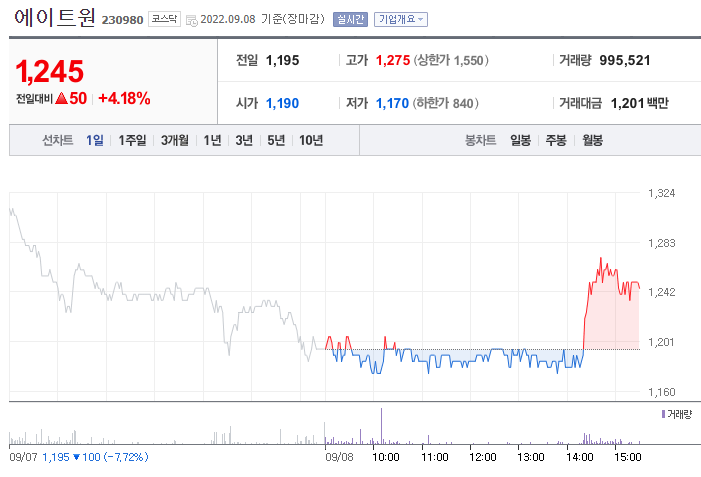Image resolution: width=701 pixels, height=477 pixels.
Task: Click the tallest purple volume bar
Action: pos(381,426)
